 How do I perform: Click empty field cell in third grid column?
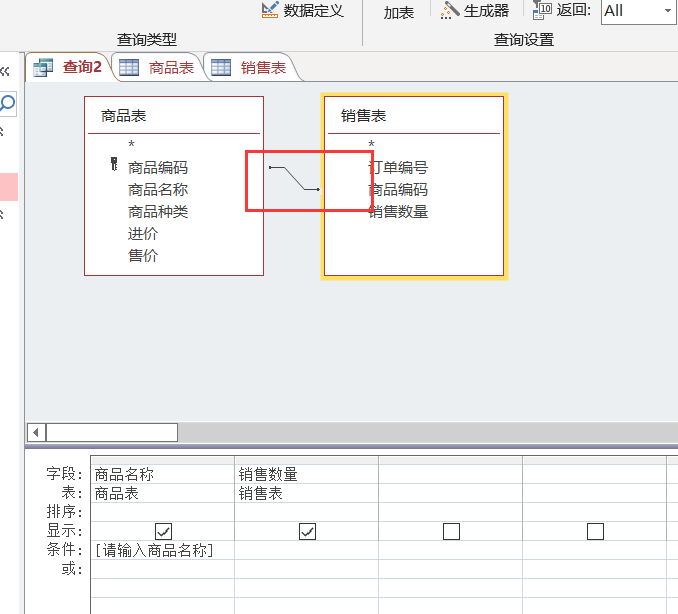pos(451,474)
